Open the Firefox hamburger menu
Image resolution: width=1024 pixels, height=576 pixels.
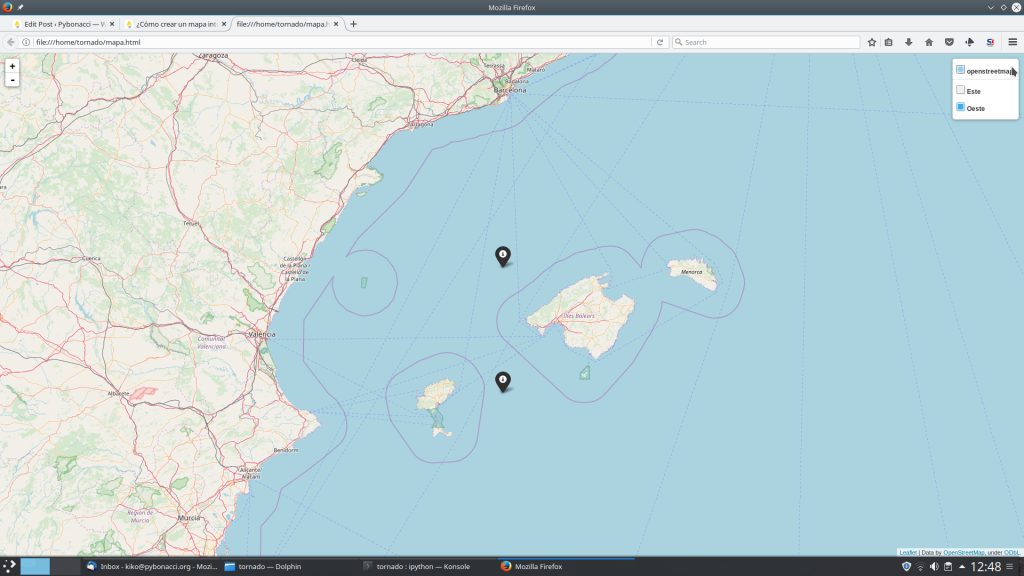pyautogui.click(x=1012, y=42)
